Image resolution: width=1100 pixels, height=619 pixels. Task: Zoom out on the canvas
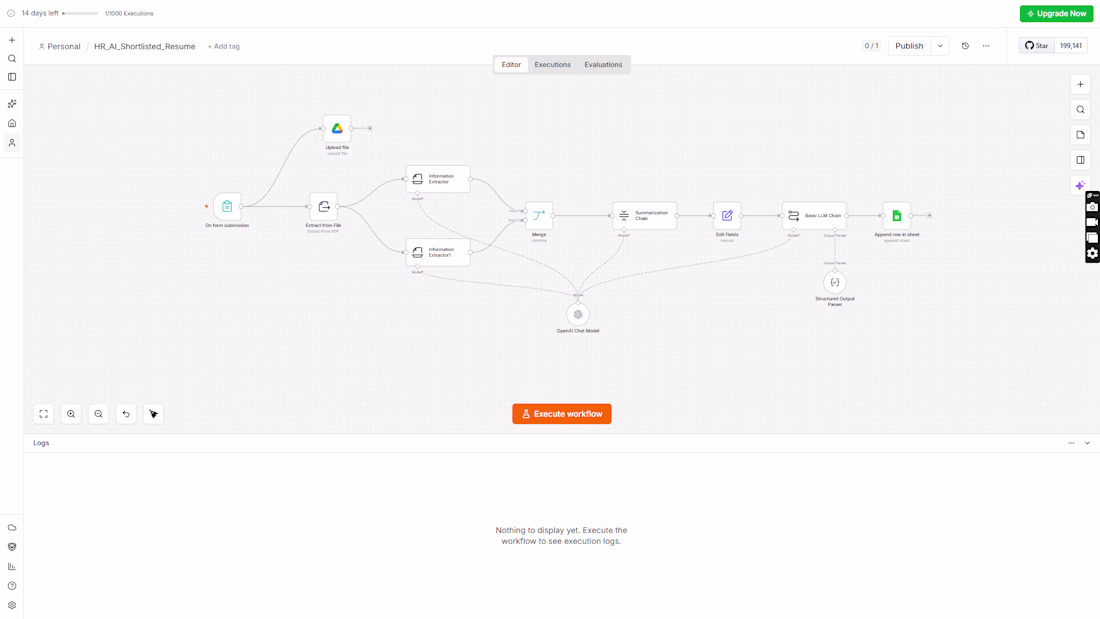[98, 414]
